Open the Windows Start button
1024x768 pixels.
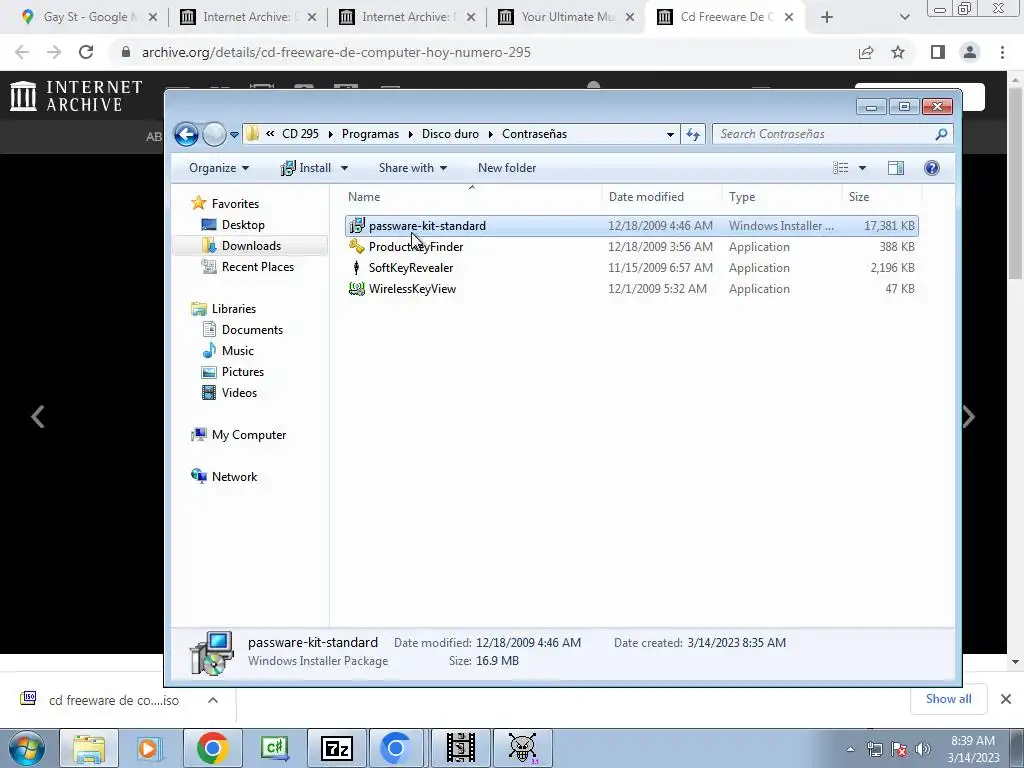26,748
